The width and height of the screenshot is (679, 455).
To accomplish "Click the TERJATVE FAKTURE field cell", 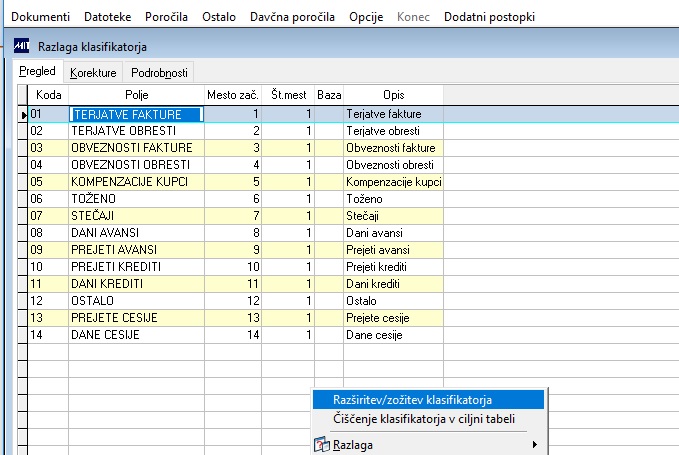I will point(136,114).
